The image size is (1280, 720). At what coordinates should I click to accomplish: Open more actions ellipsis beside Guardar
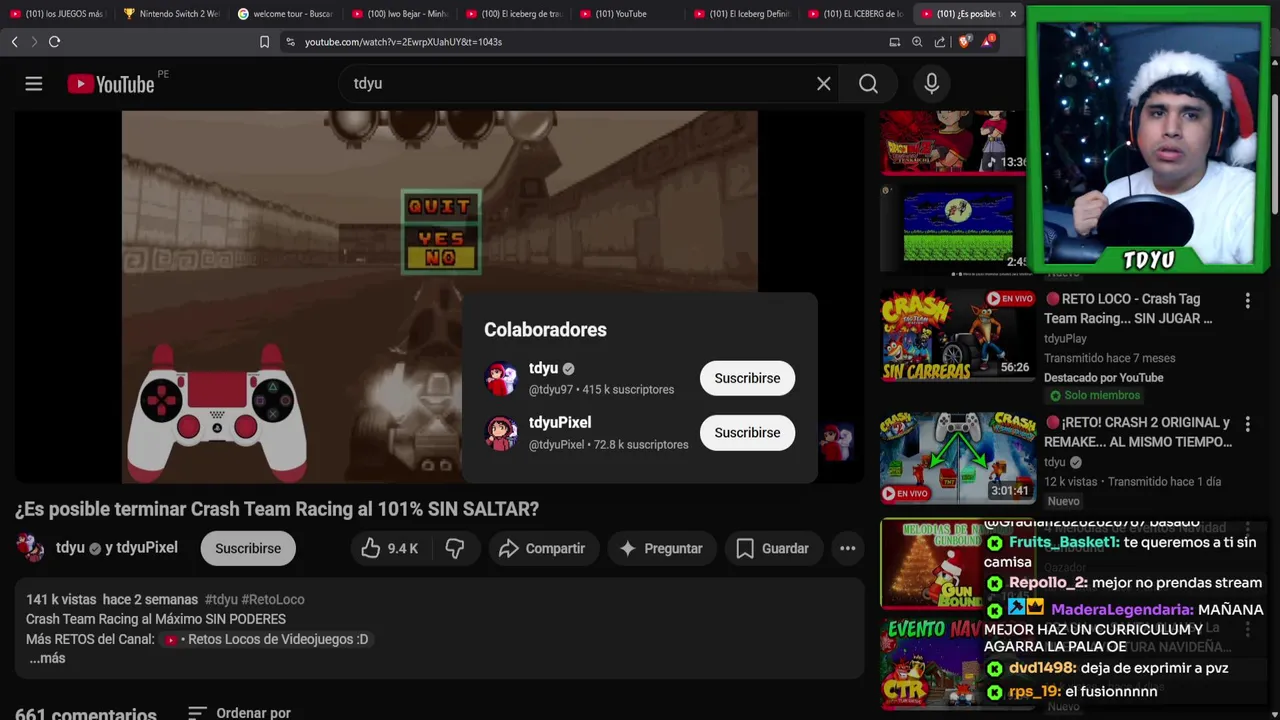pos(847,548)
